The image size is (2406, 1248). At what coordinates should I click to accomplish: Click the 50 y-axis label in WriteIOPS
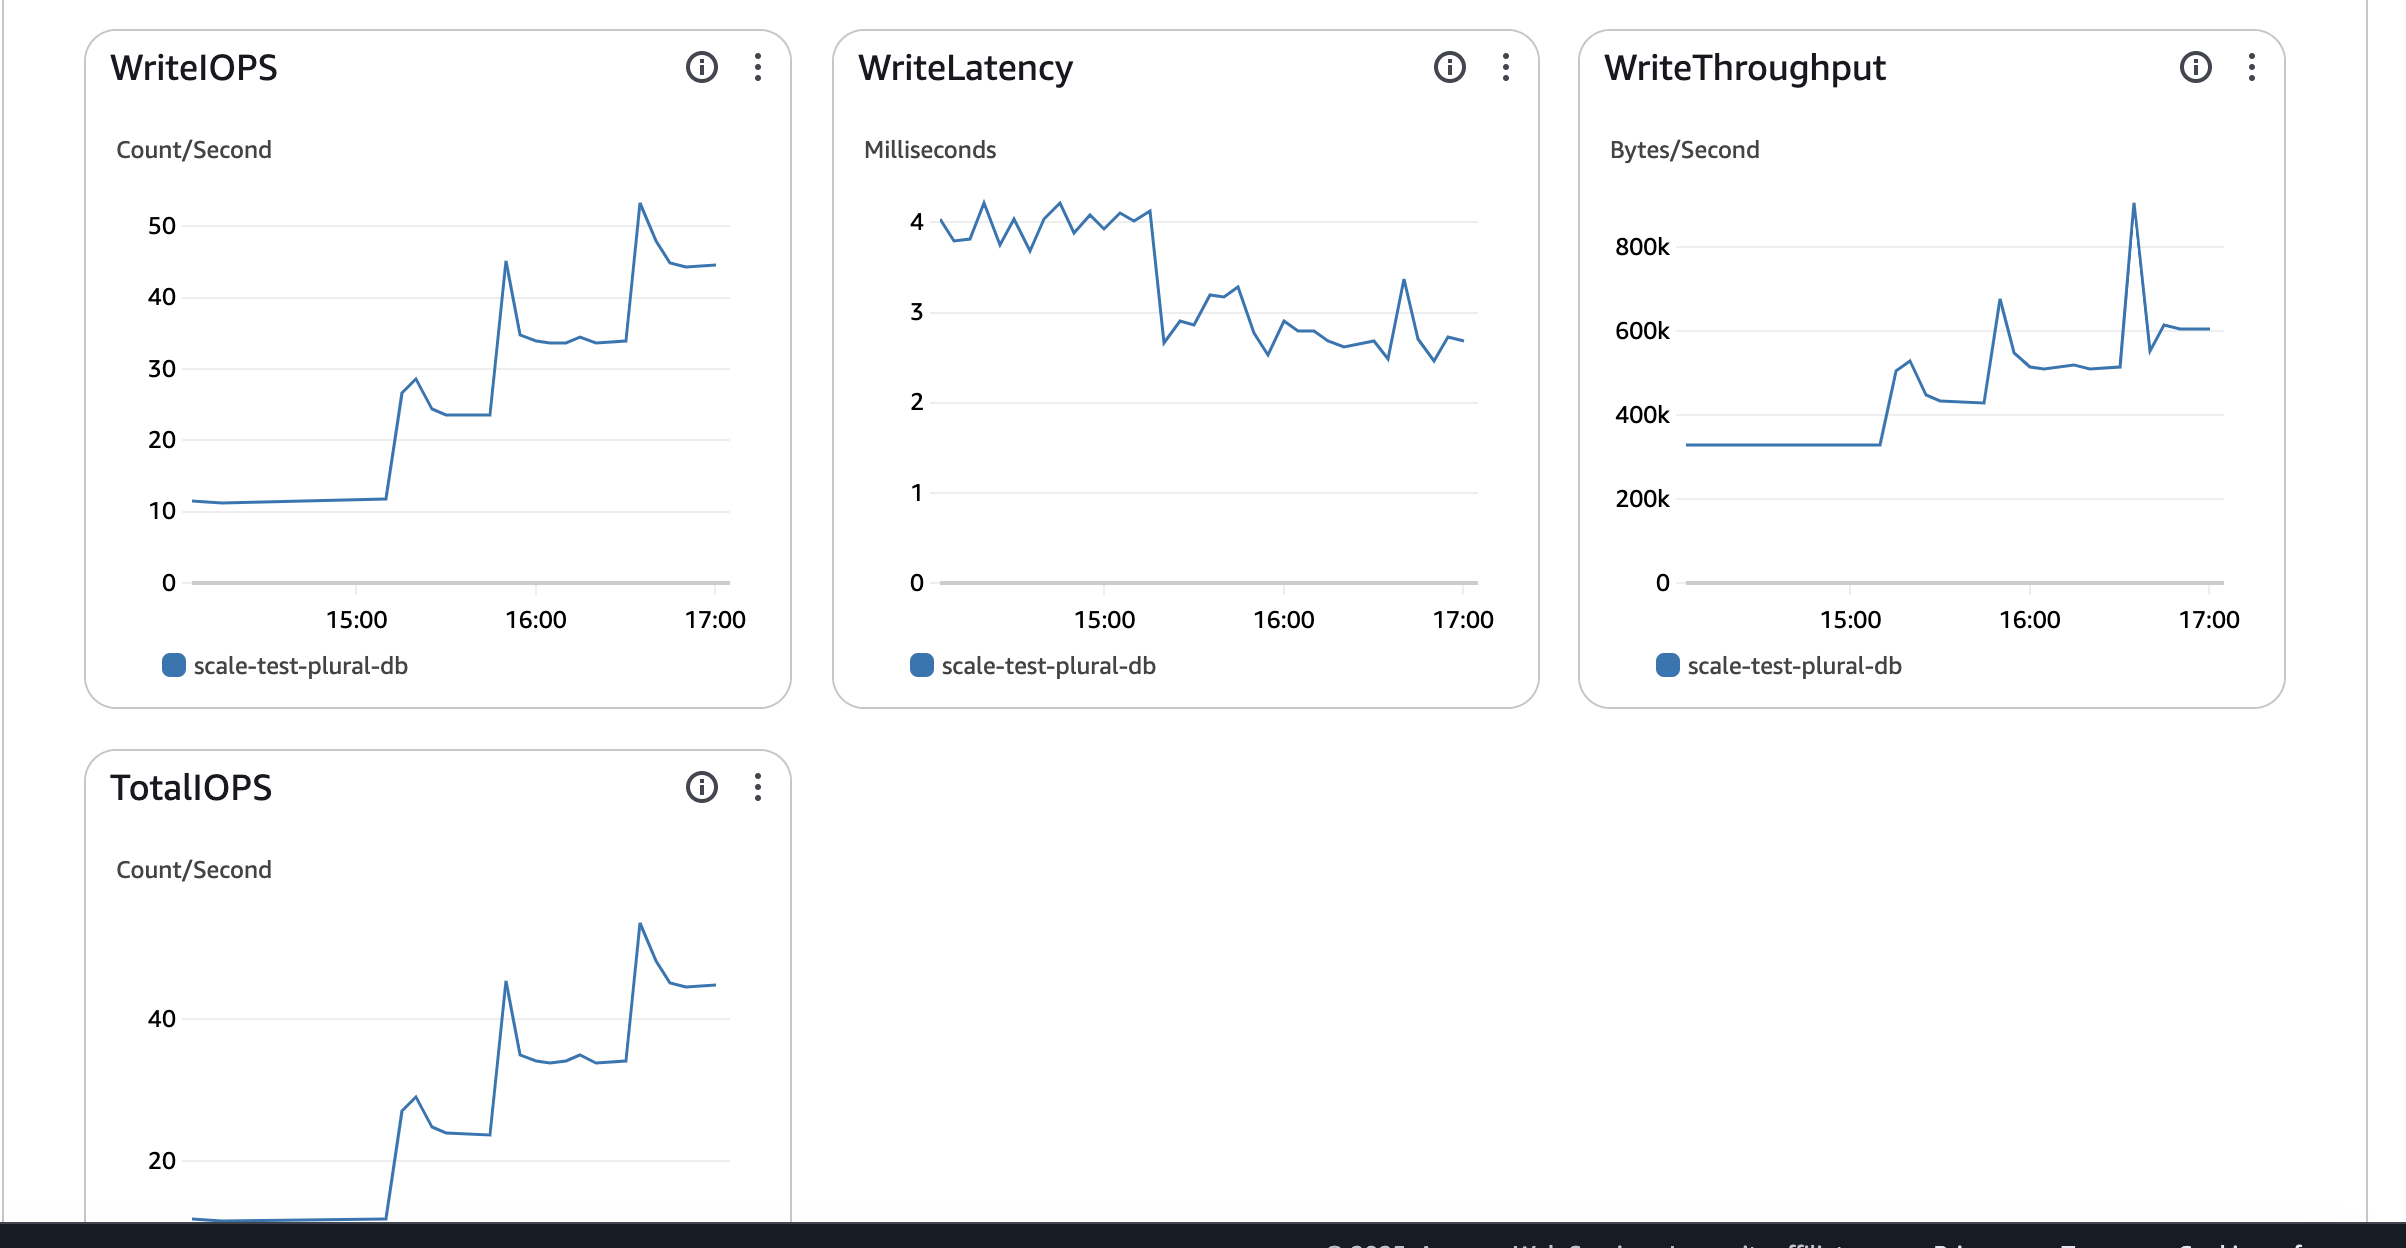[162, 226]
